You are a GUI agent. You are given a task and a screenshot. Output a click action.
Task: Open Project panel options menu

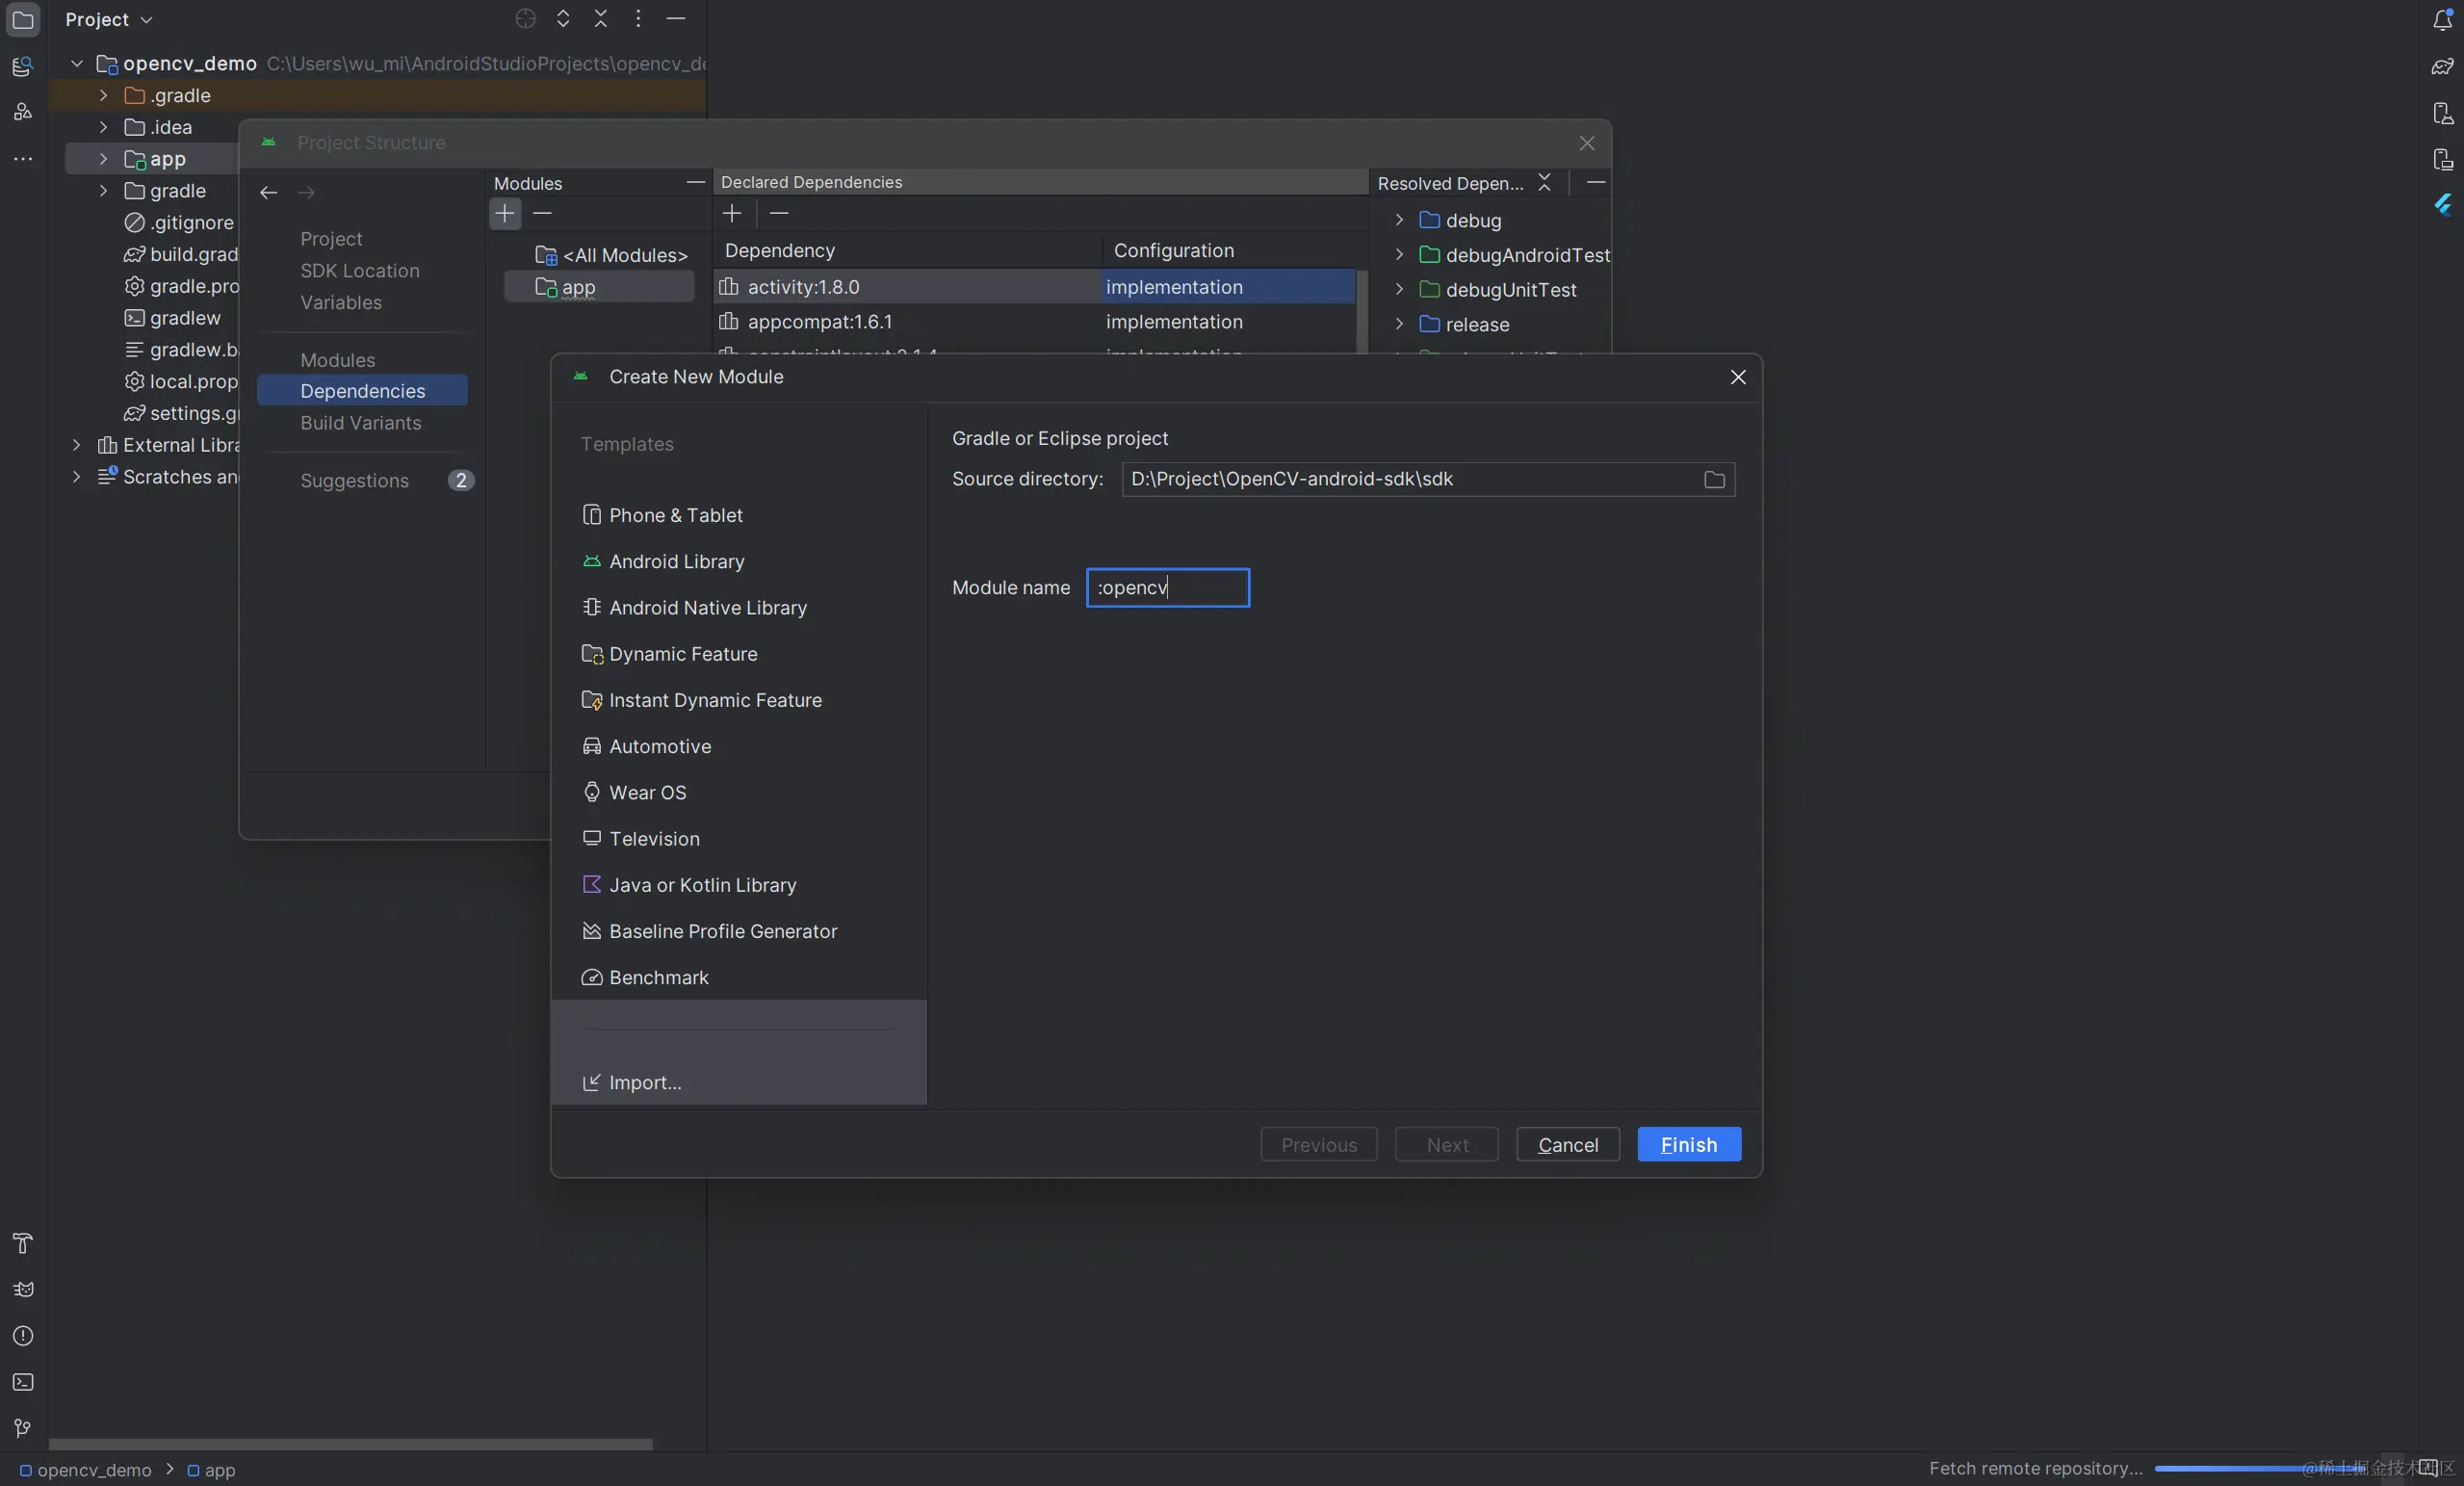pos(638,19)
